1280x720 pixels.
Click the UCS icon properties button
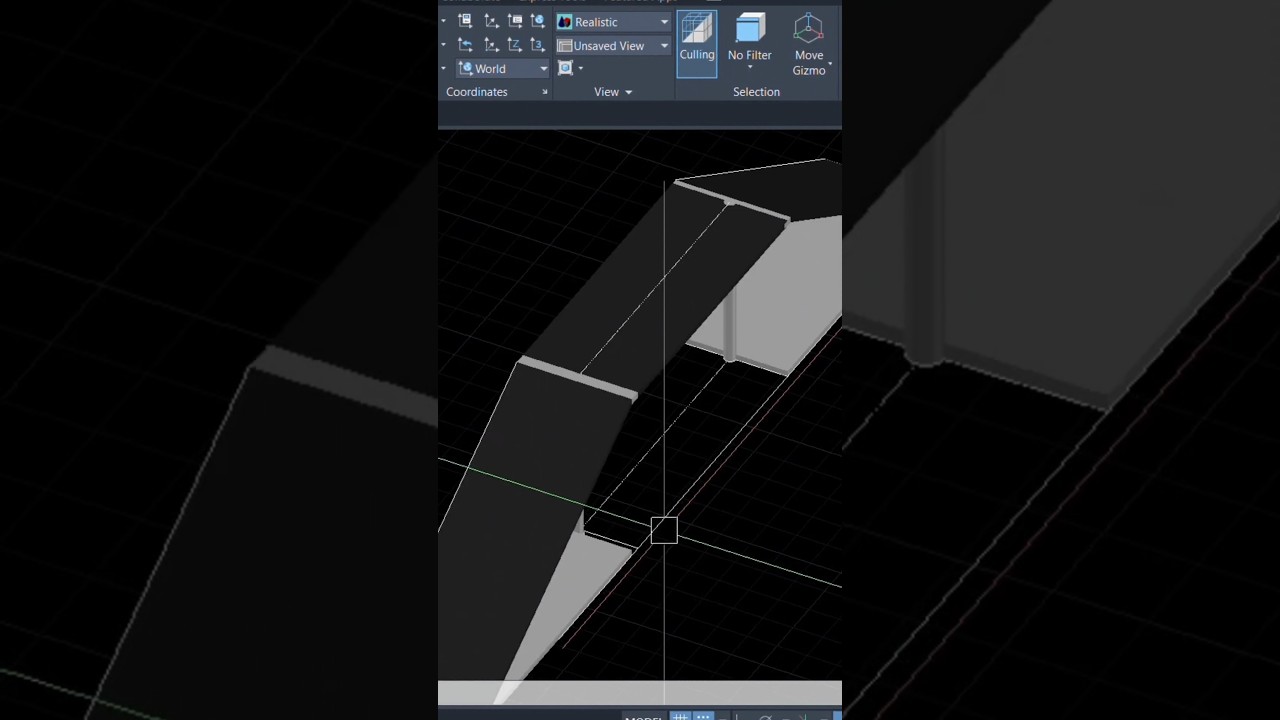click(x=465, y=21)
